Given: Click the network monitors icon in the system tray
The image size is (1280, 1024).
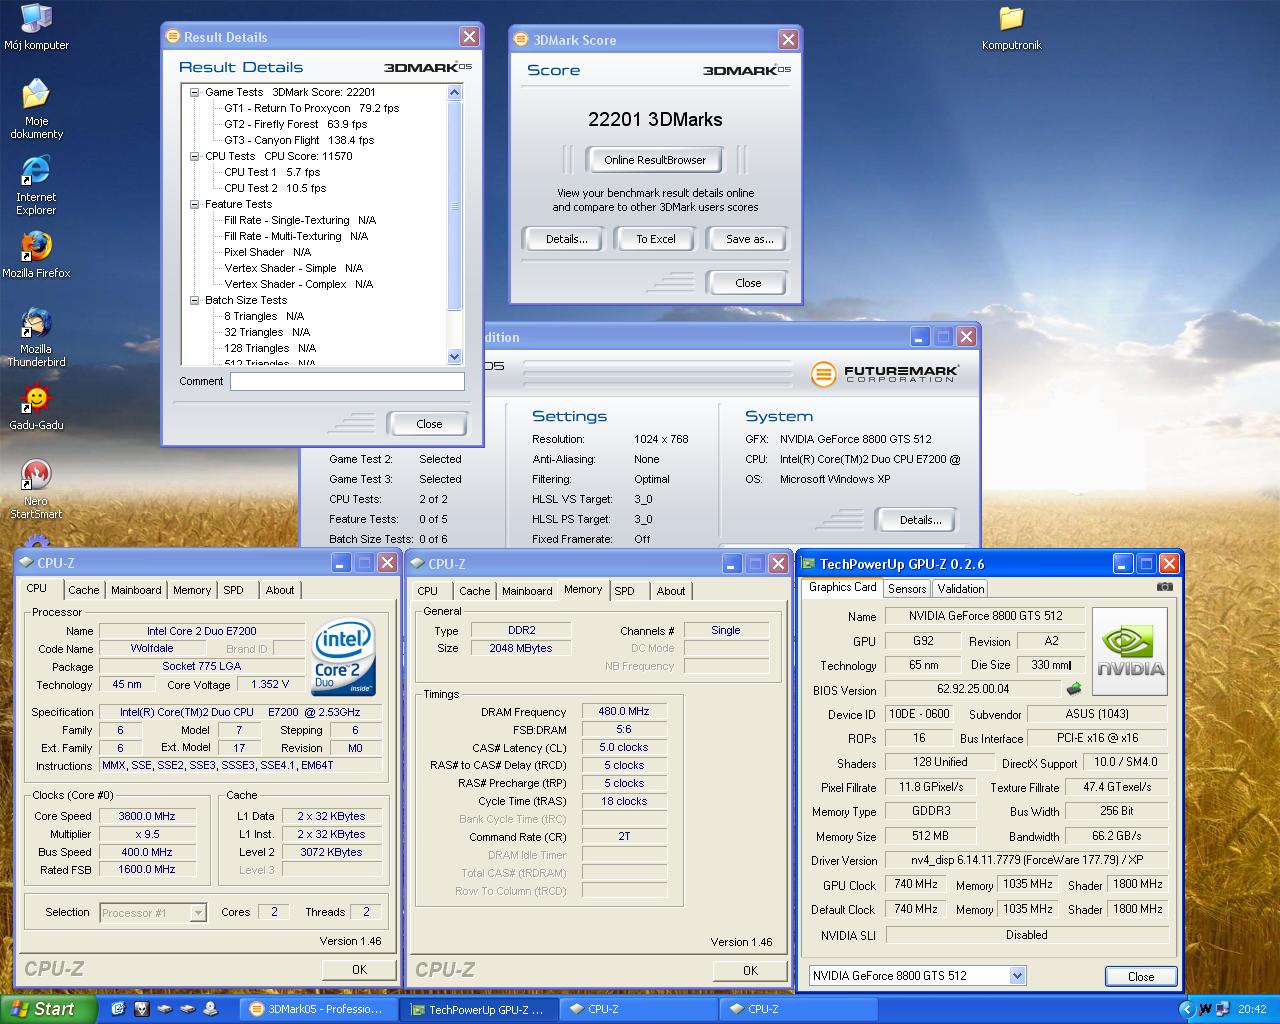Looking at the screenshot, I should 1223,1009.
